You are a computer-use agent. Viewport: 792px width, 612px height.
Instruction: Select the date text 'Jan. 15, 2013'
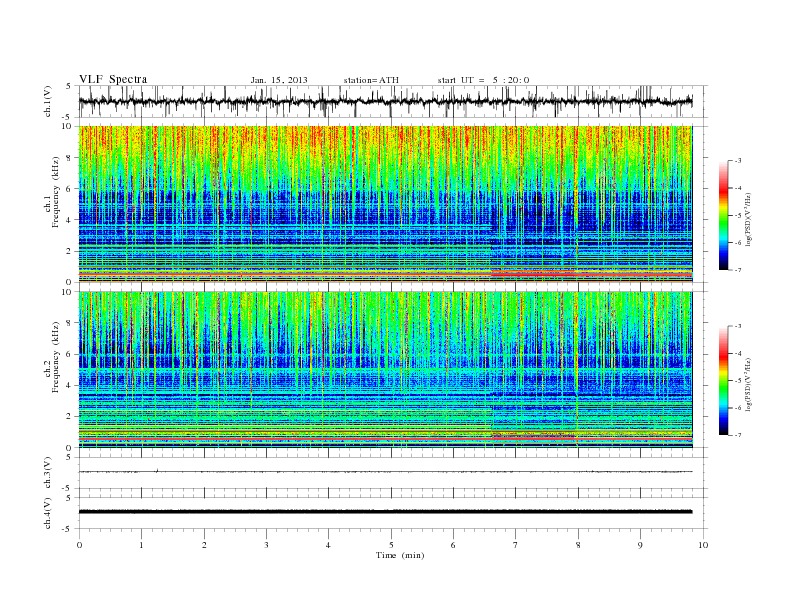[x=279, y=80]
